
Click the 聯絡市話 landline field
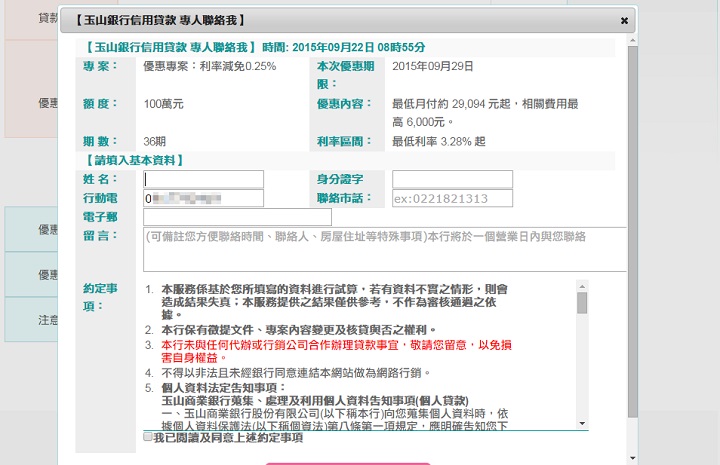point(452,198)
